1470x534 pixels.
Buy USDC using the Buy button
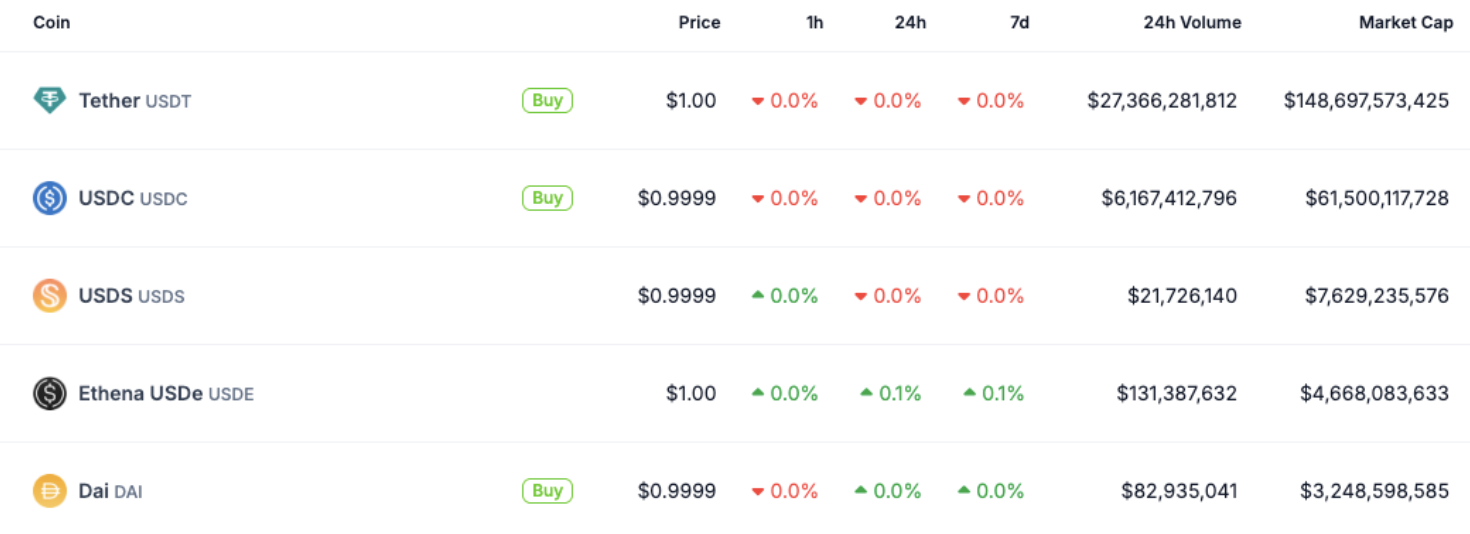coord(547,198)
